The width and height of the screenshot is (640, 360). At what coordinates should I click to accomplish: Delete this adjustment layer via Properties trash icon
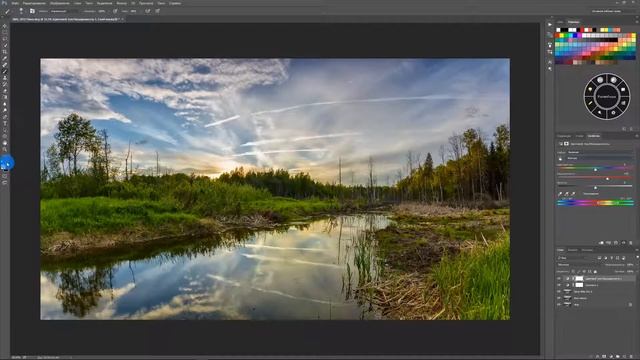click(x=631, y=243)
